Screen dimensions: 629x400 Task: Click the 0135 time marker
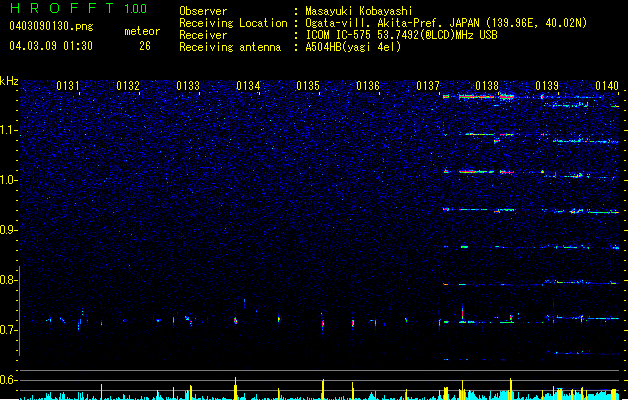click(308, 86)
